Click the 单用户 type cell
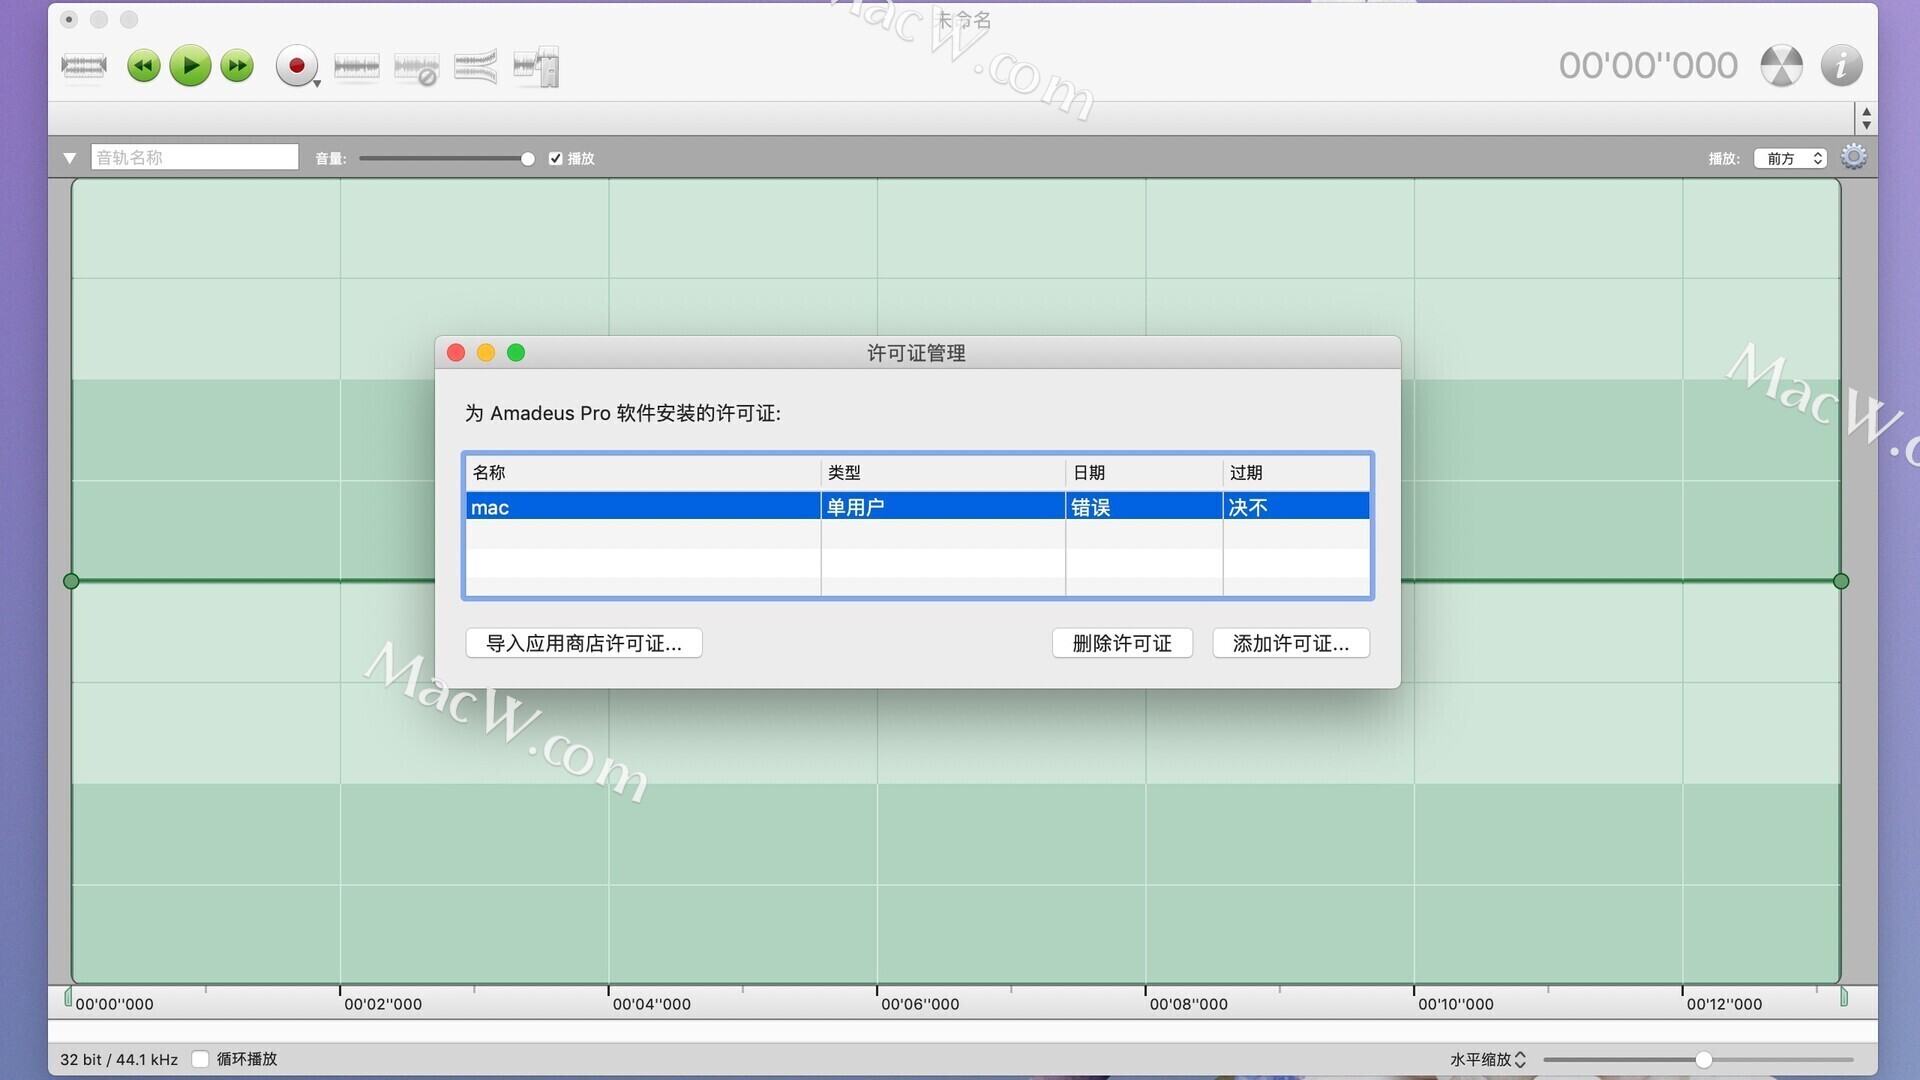Screen dimensions: 1920x1080 (943, 507)
